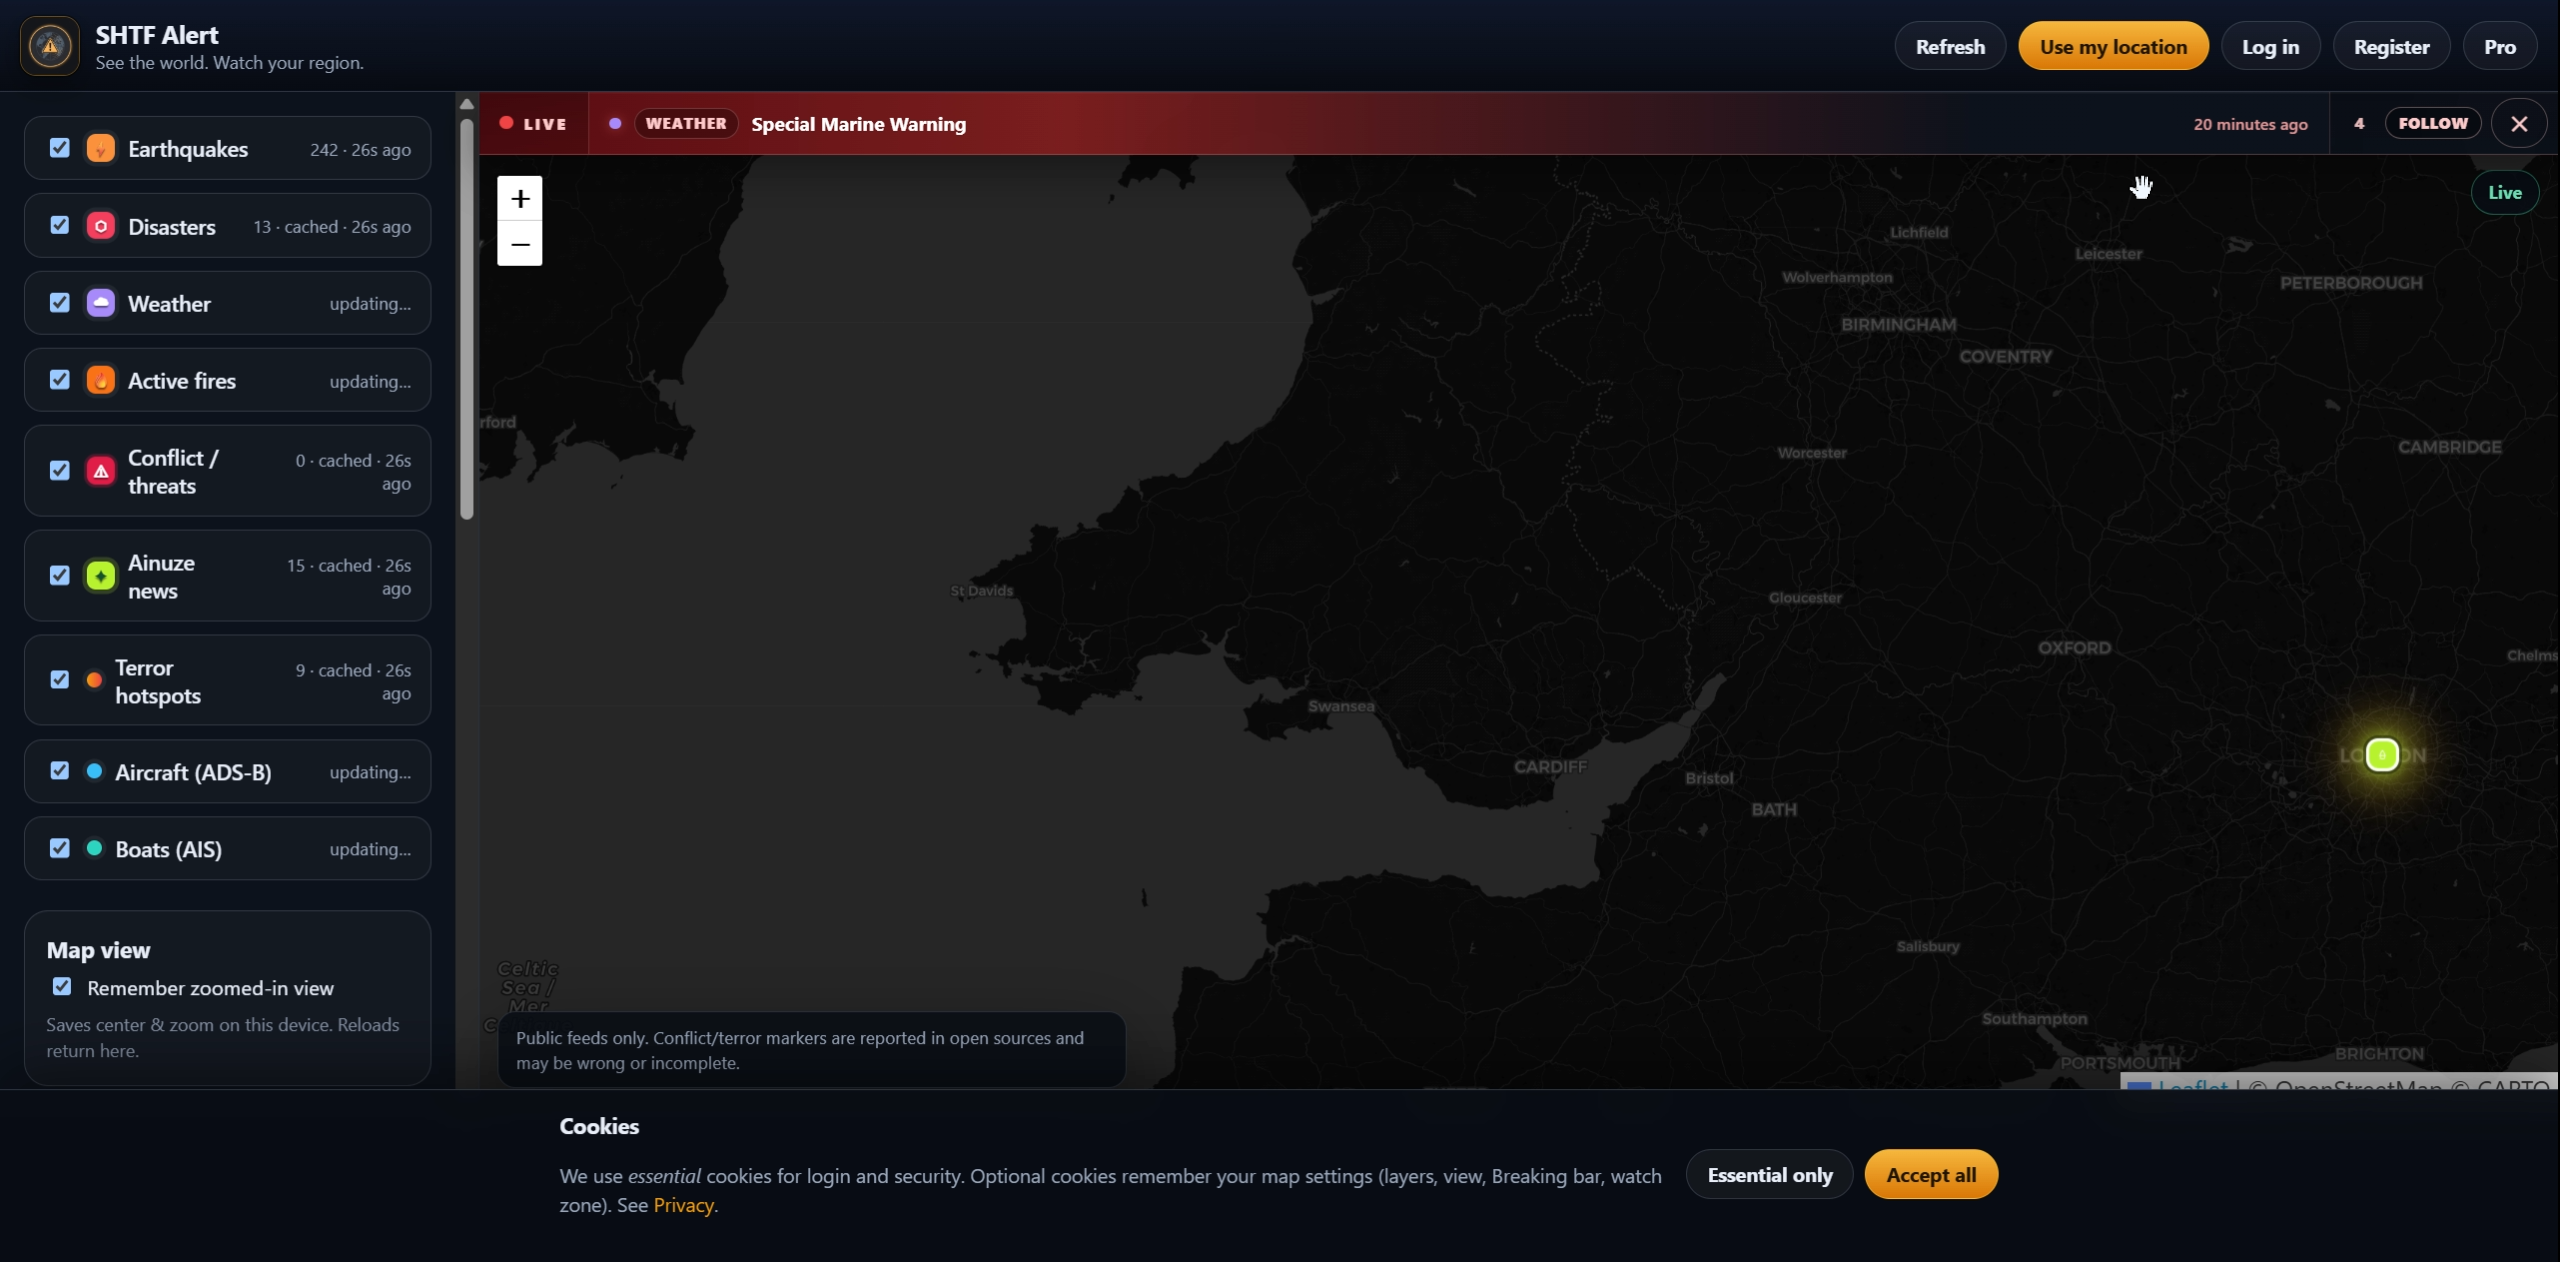Click the Active fires flame icon
Screen dimensions: 2560x1262
coord(101,380)
